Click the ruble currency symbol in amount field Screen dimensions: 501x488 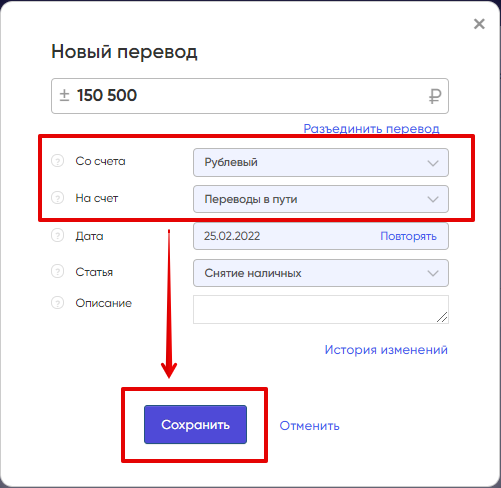[435, 97]
